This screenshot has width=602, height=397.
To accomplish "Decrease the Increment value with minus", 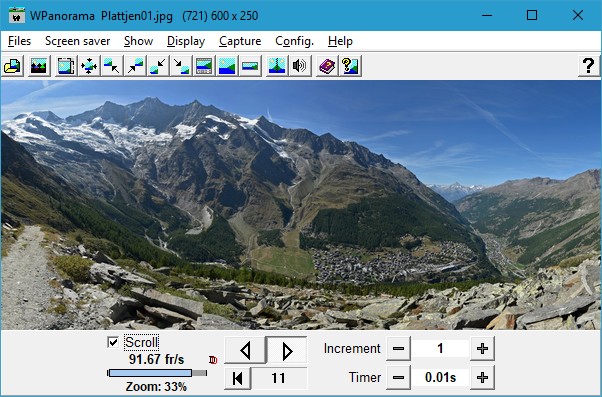I will (398, 349).
